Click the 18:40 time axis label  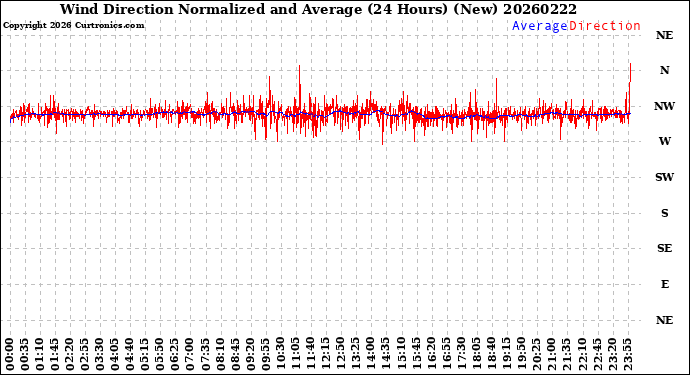pos(492,354)
